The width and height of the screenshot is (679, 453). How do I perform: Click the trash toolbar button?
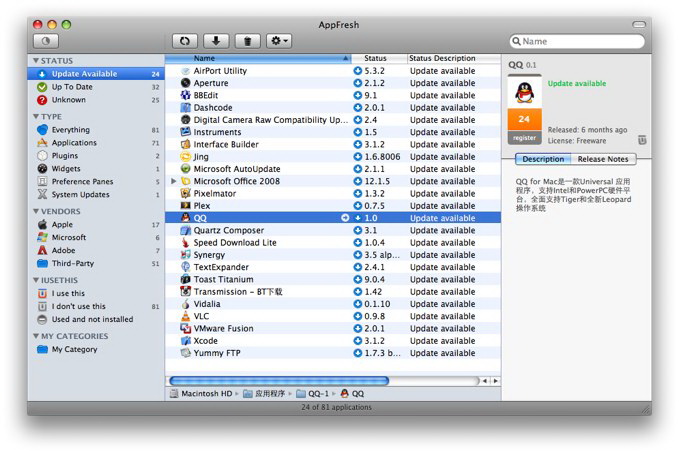(x=247, y=41)
